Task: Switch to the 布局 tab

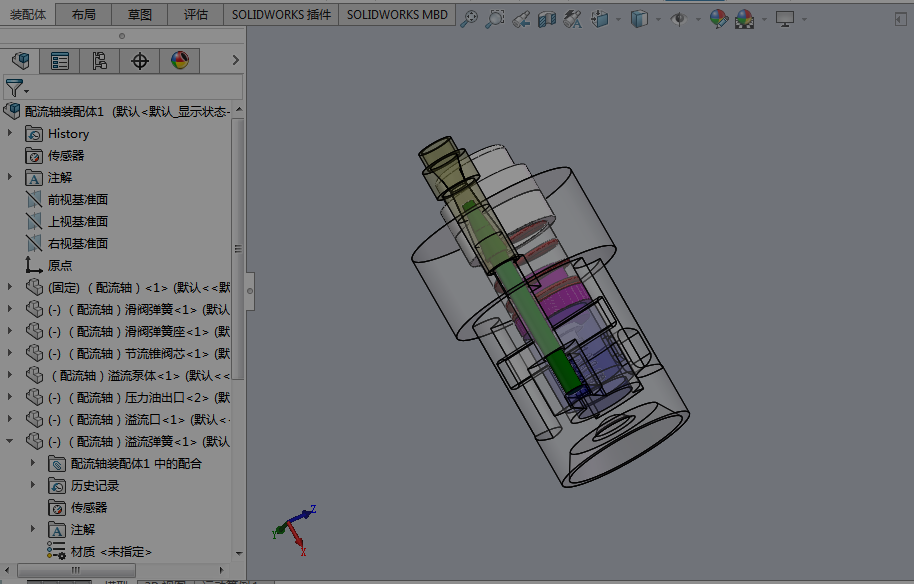Action: click(83, 15)
